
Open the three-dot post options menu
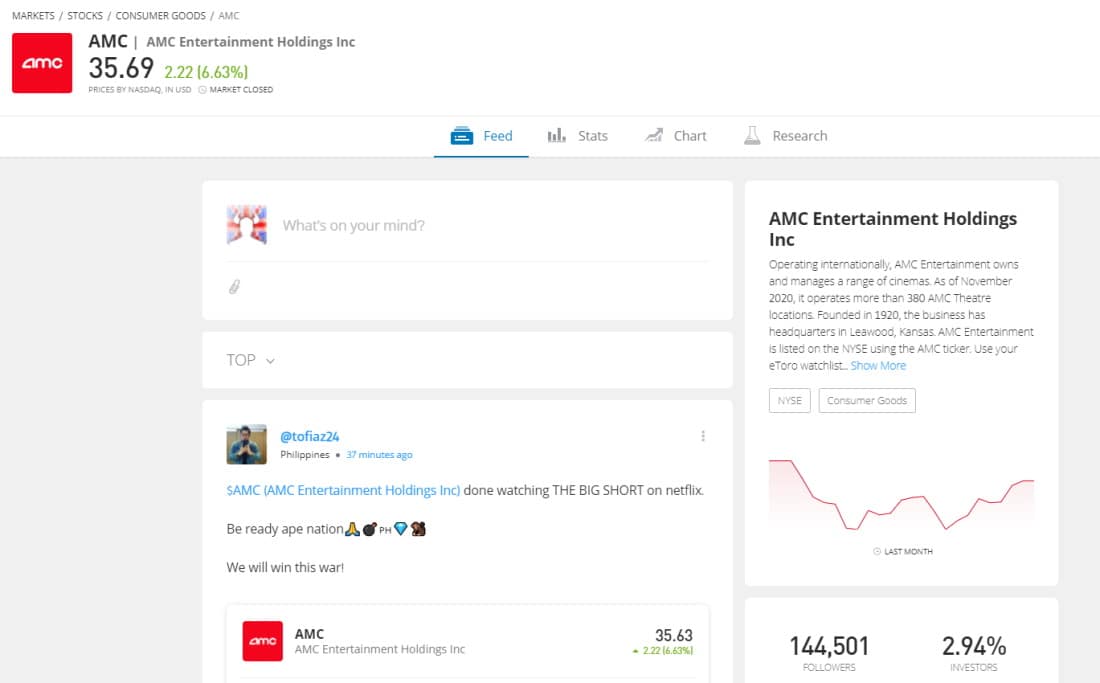click(x=703, y=436)
